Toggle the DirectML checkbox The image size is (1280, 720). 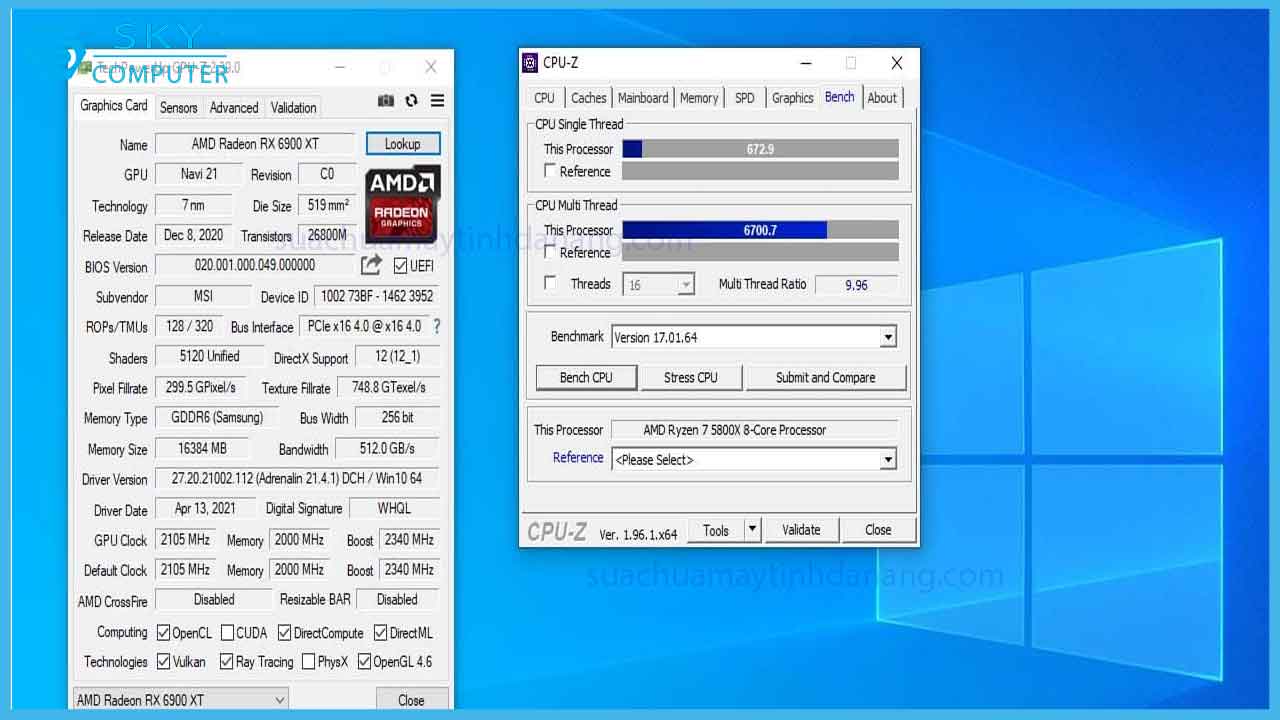380,632
